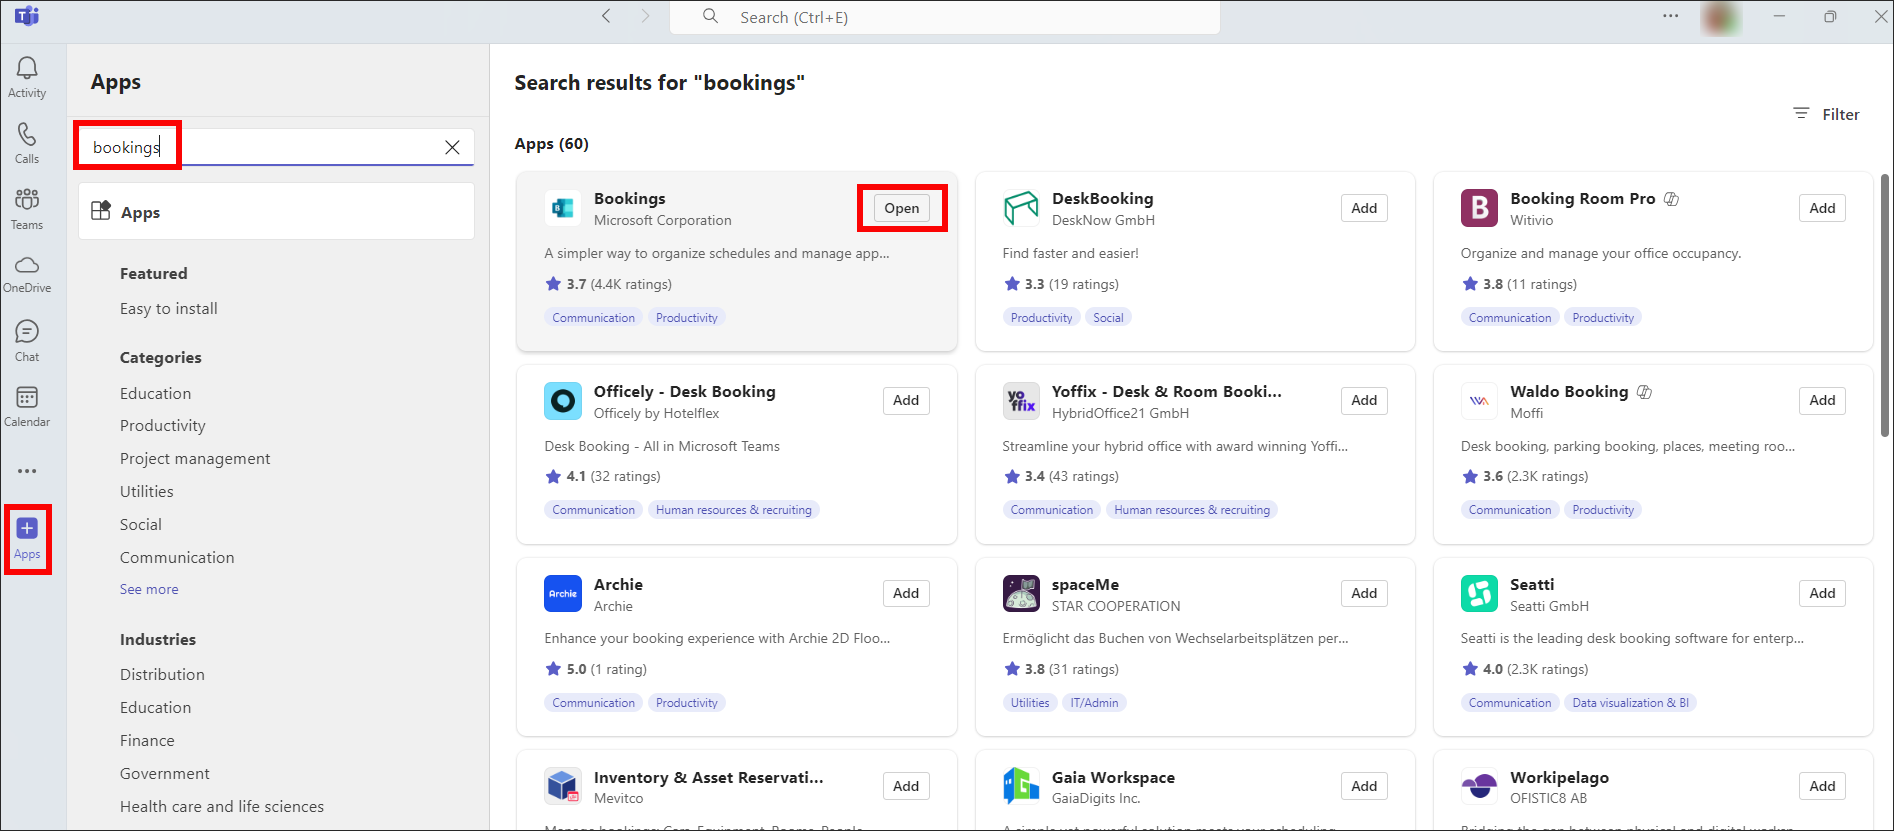Add the Seatti app

pyautogui.click(x=1822, y=593)
